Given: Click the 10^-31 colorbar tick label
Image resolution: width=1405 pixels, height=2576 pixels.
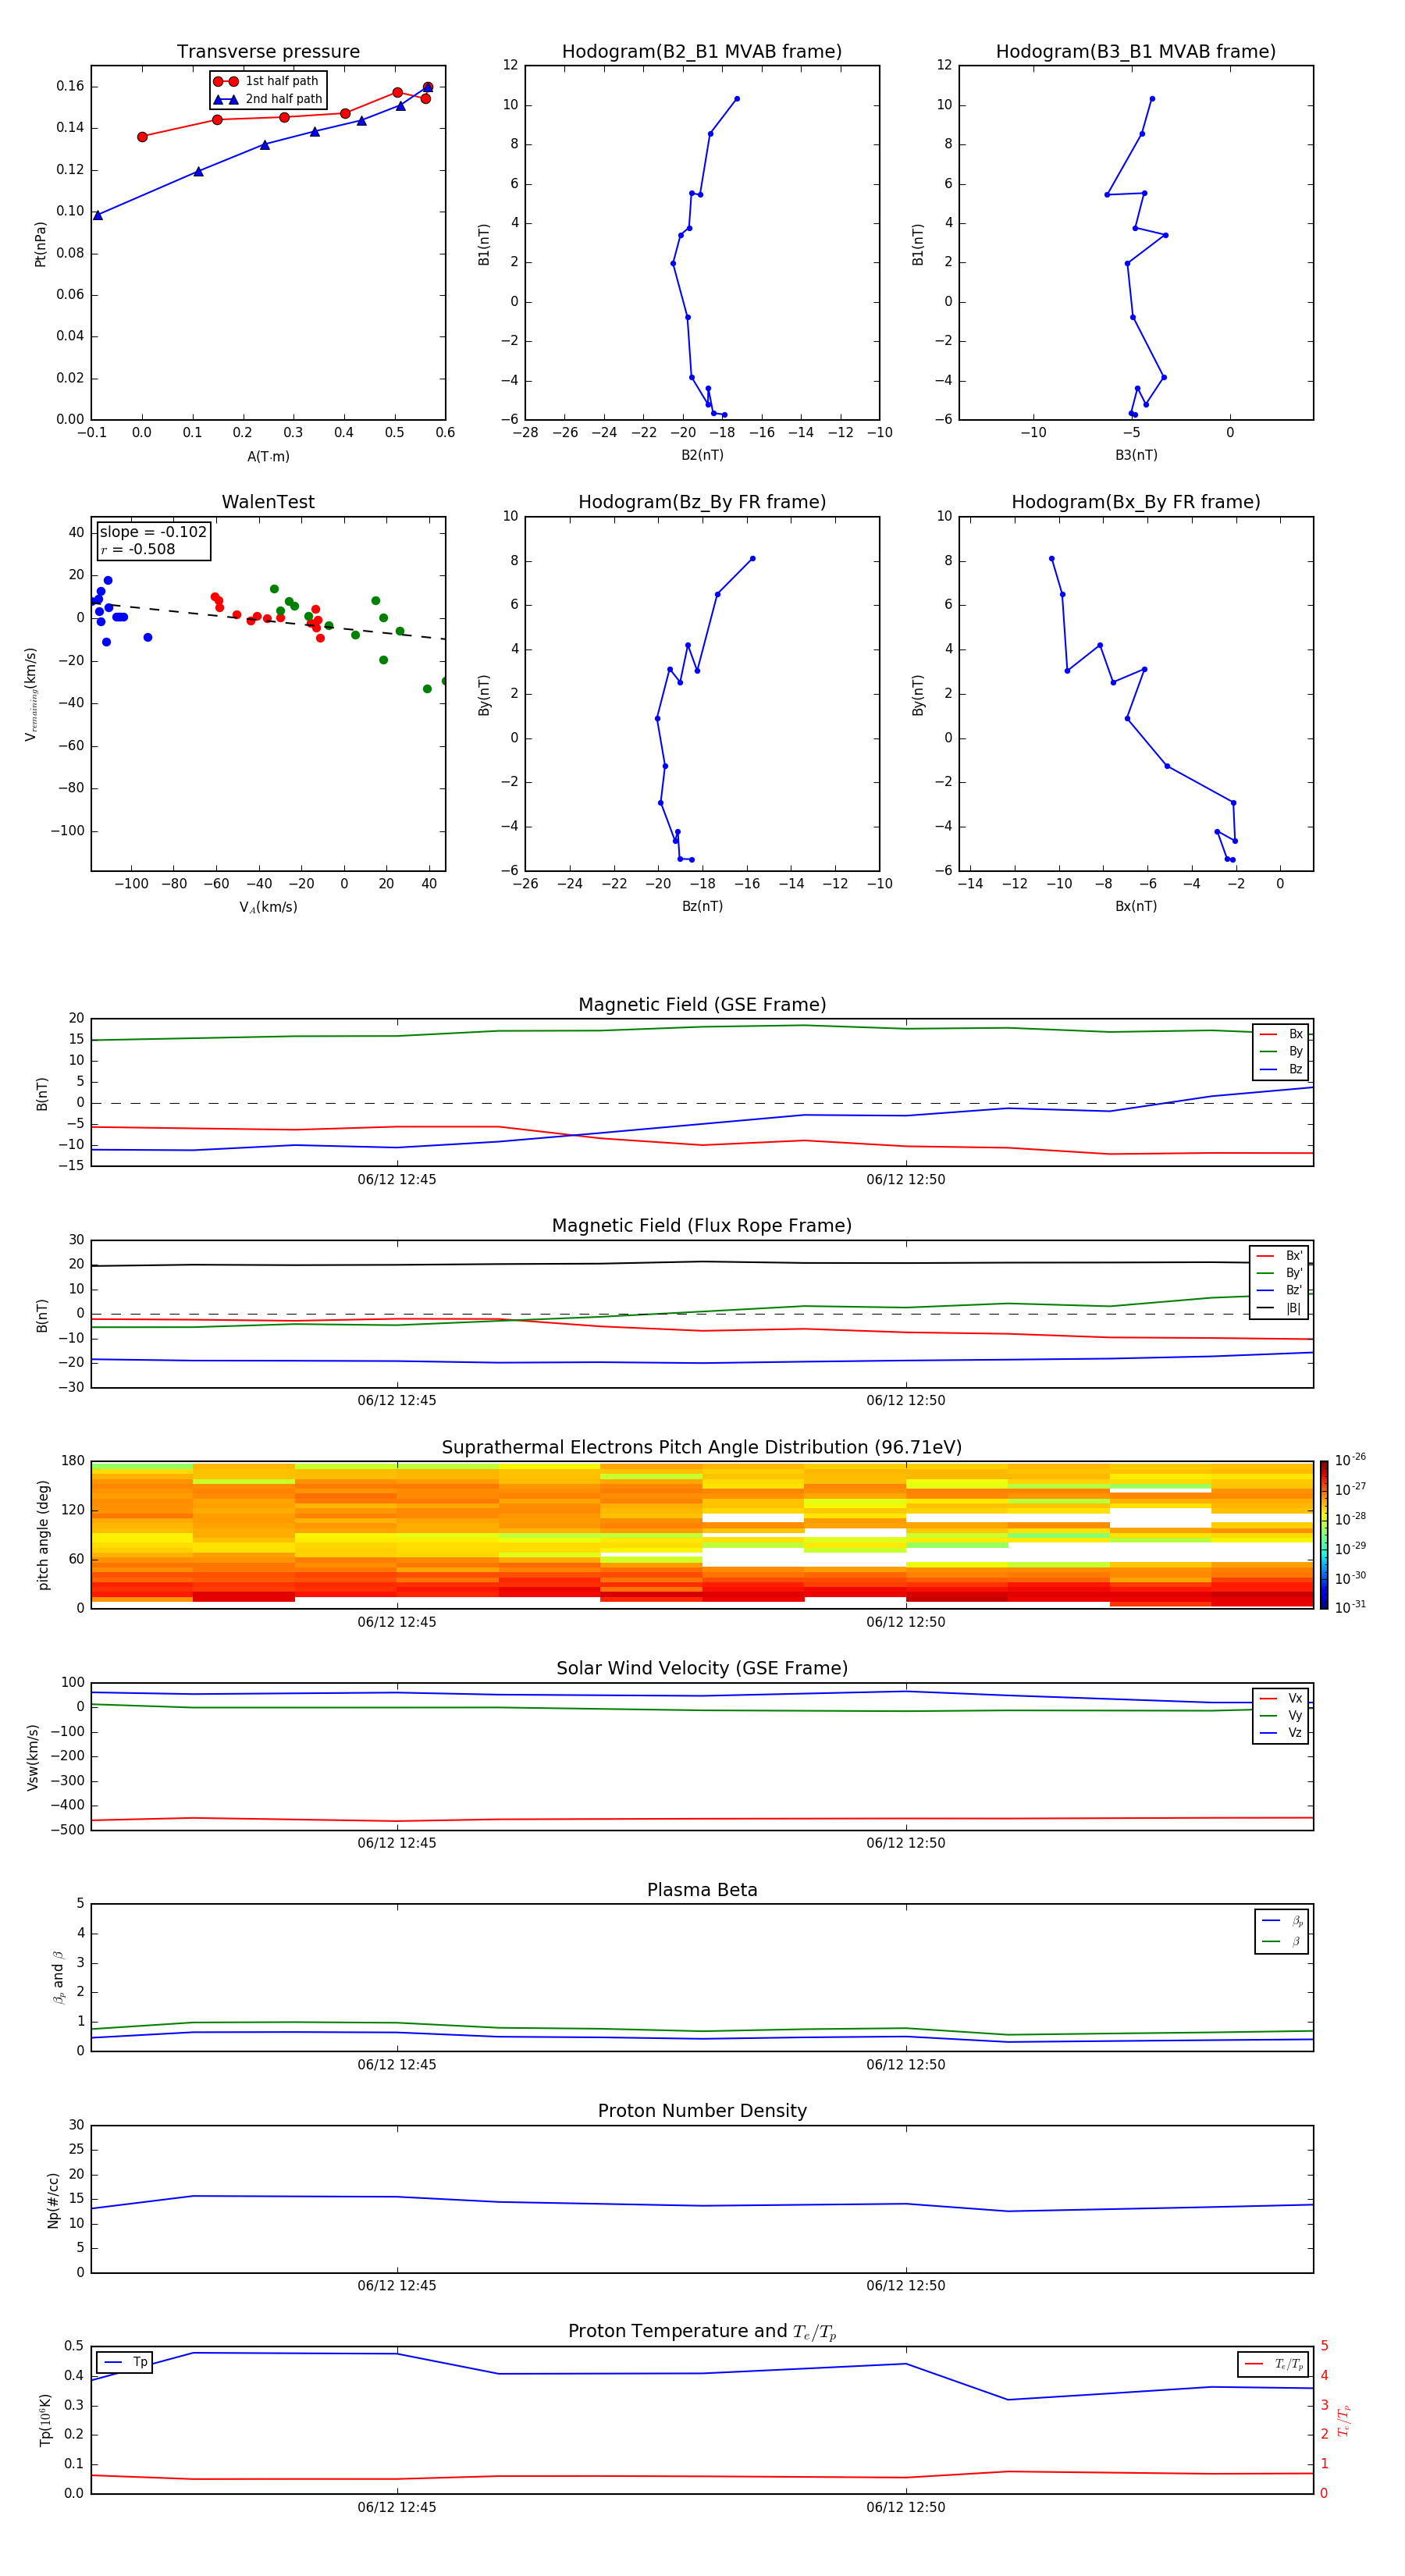Looking at the screenshot, I should (1350, 1607).
